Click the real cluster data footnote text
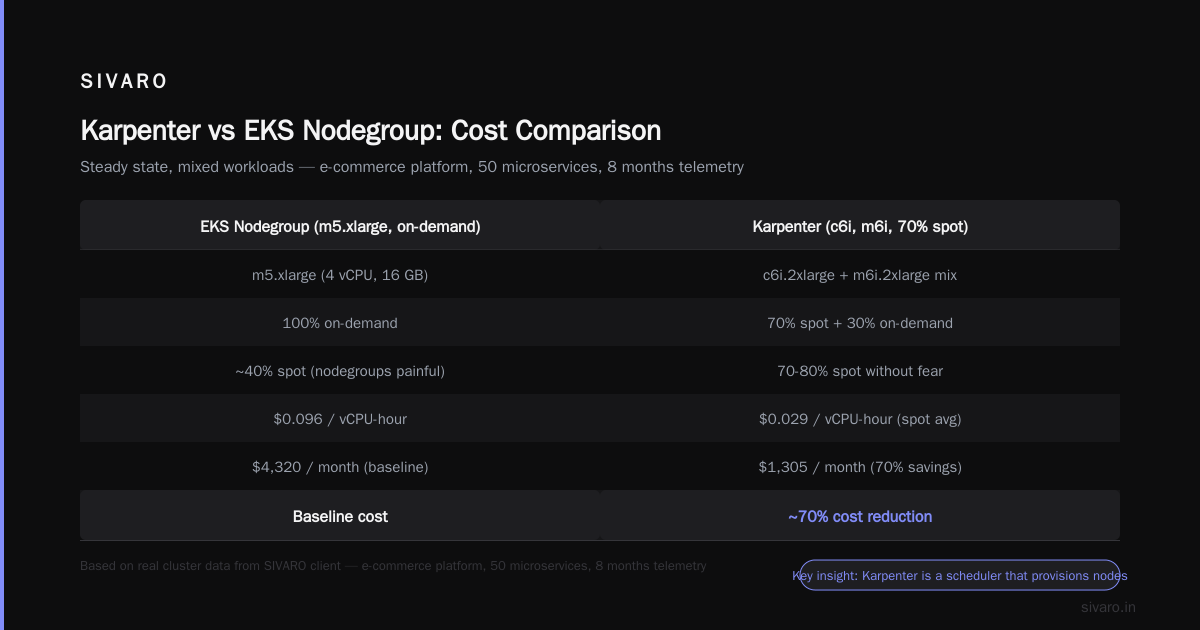Viewport: 1200px width, 630px height. [x=393, y=566]
